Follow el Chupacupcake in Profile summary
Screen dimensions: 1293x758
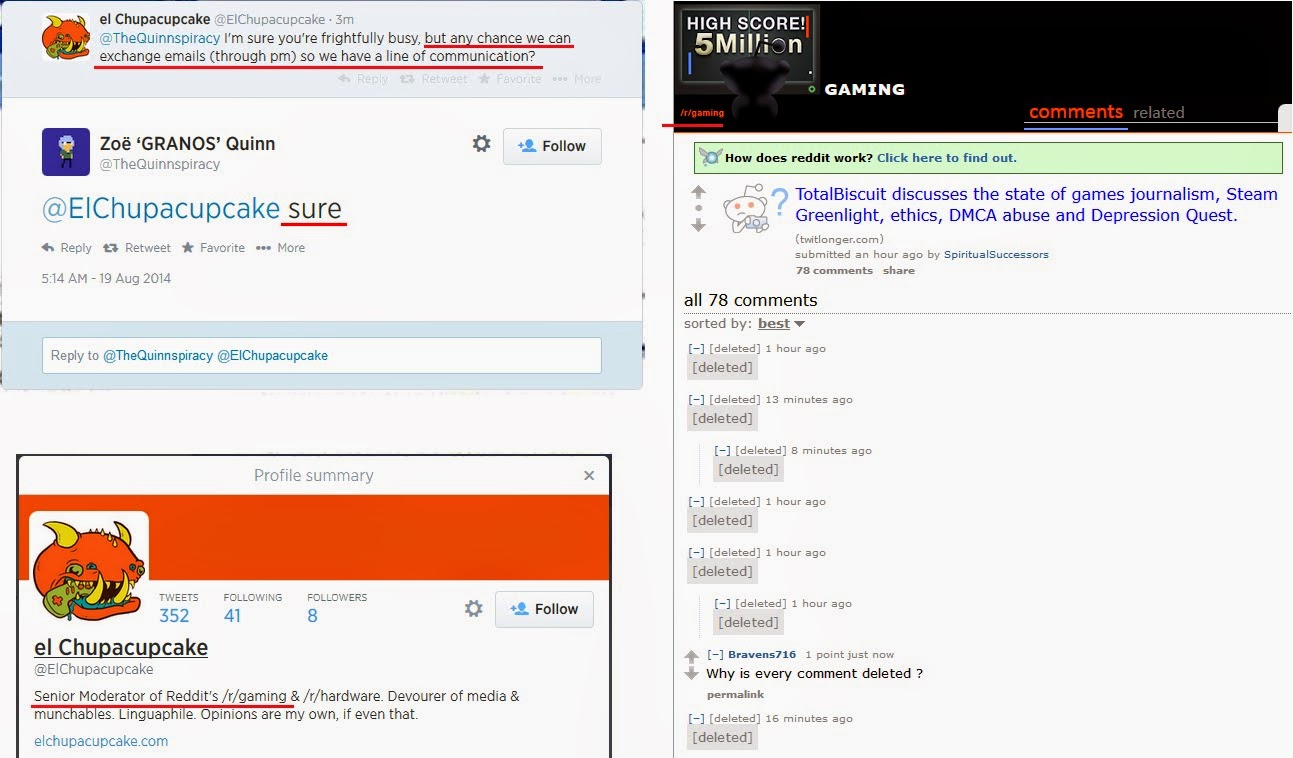pyautogui.click(x=544, y=609)
